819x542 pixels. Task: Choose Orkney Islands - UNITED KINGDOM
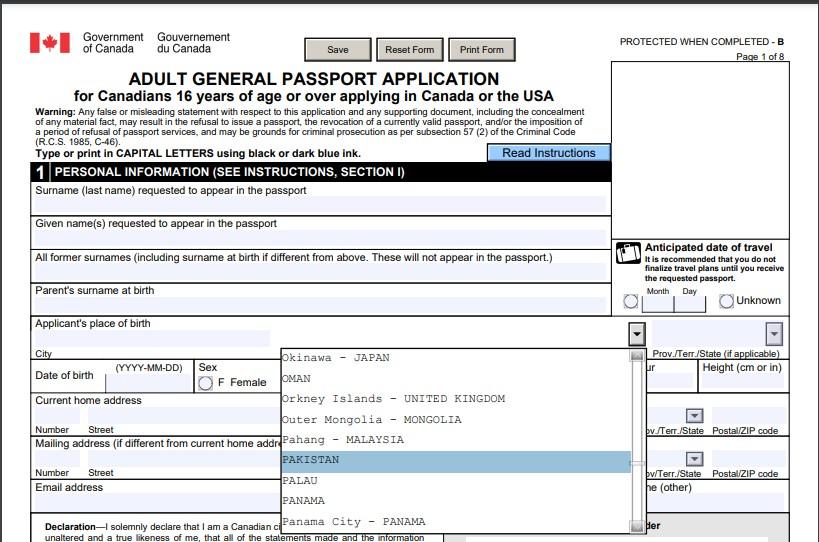click(456, 399)
